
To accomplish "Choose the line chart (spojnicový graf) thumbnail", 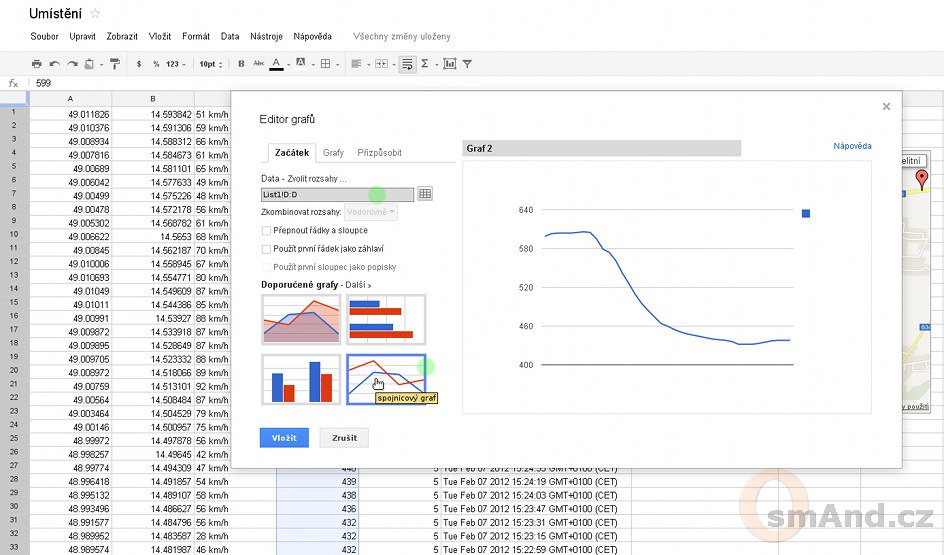I will [x=386, y=379].
